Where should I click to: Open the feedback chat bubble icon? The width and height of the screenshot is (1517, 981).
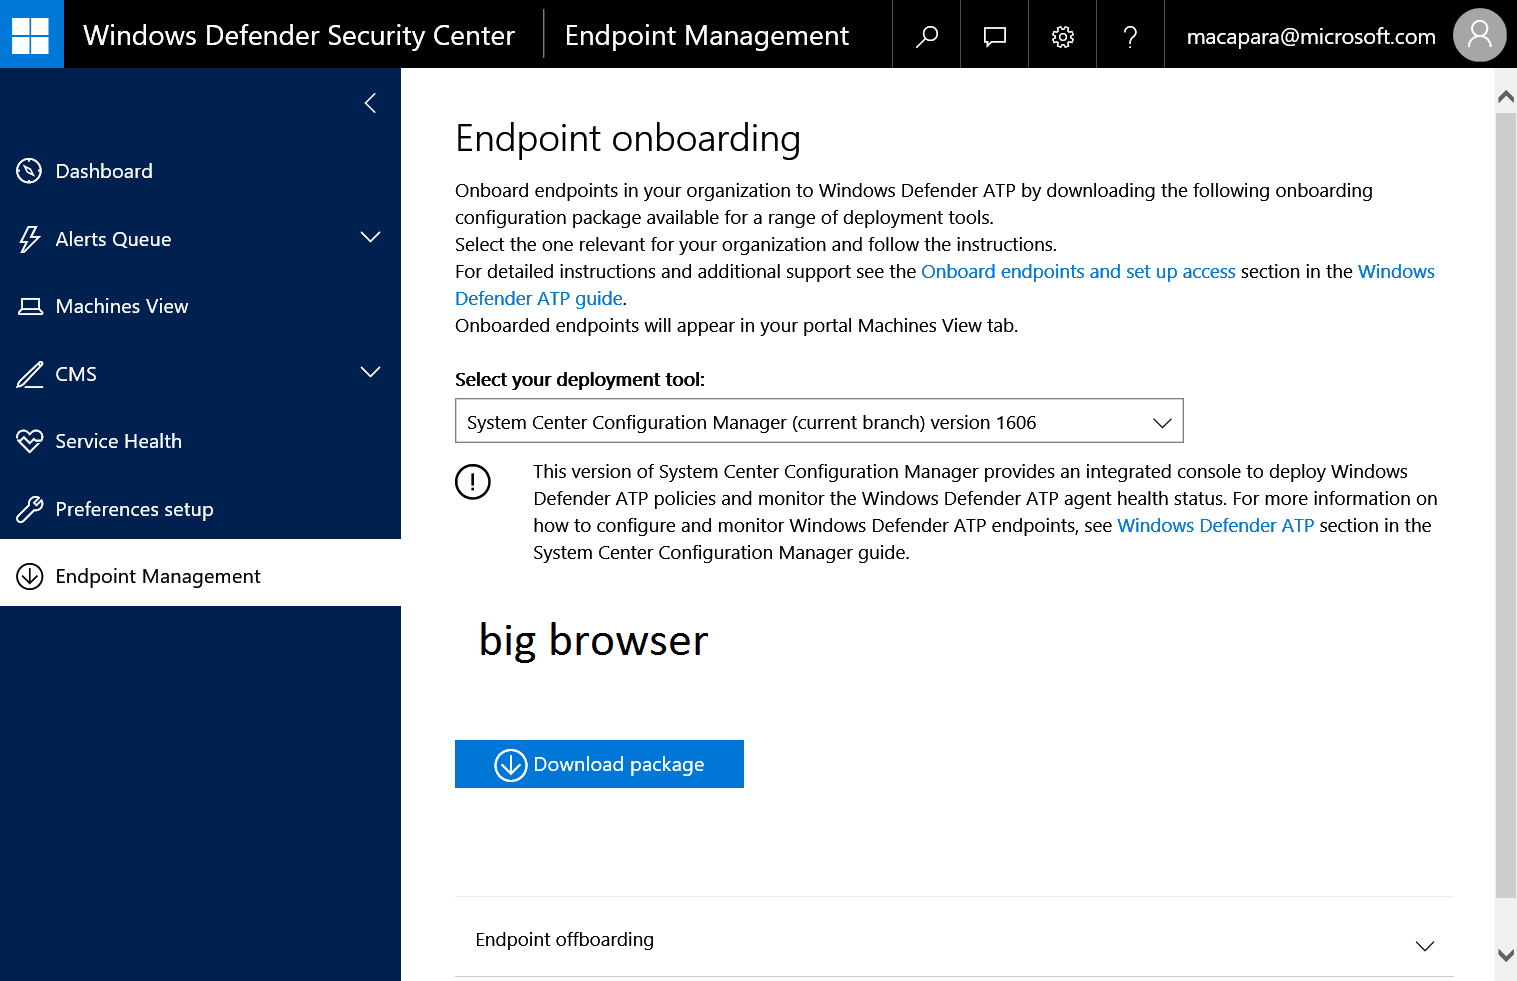point(994,36)
